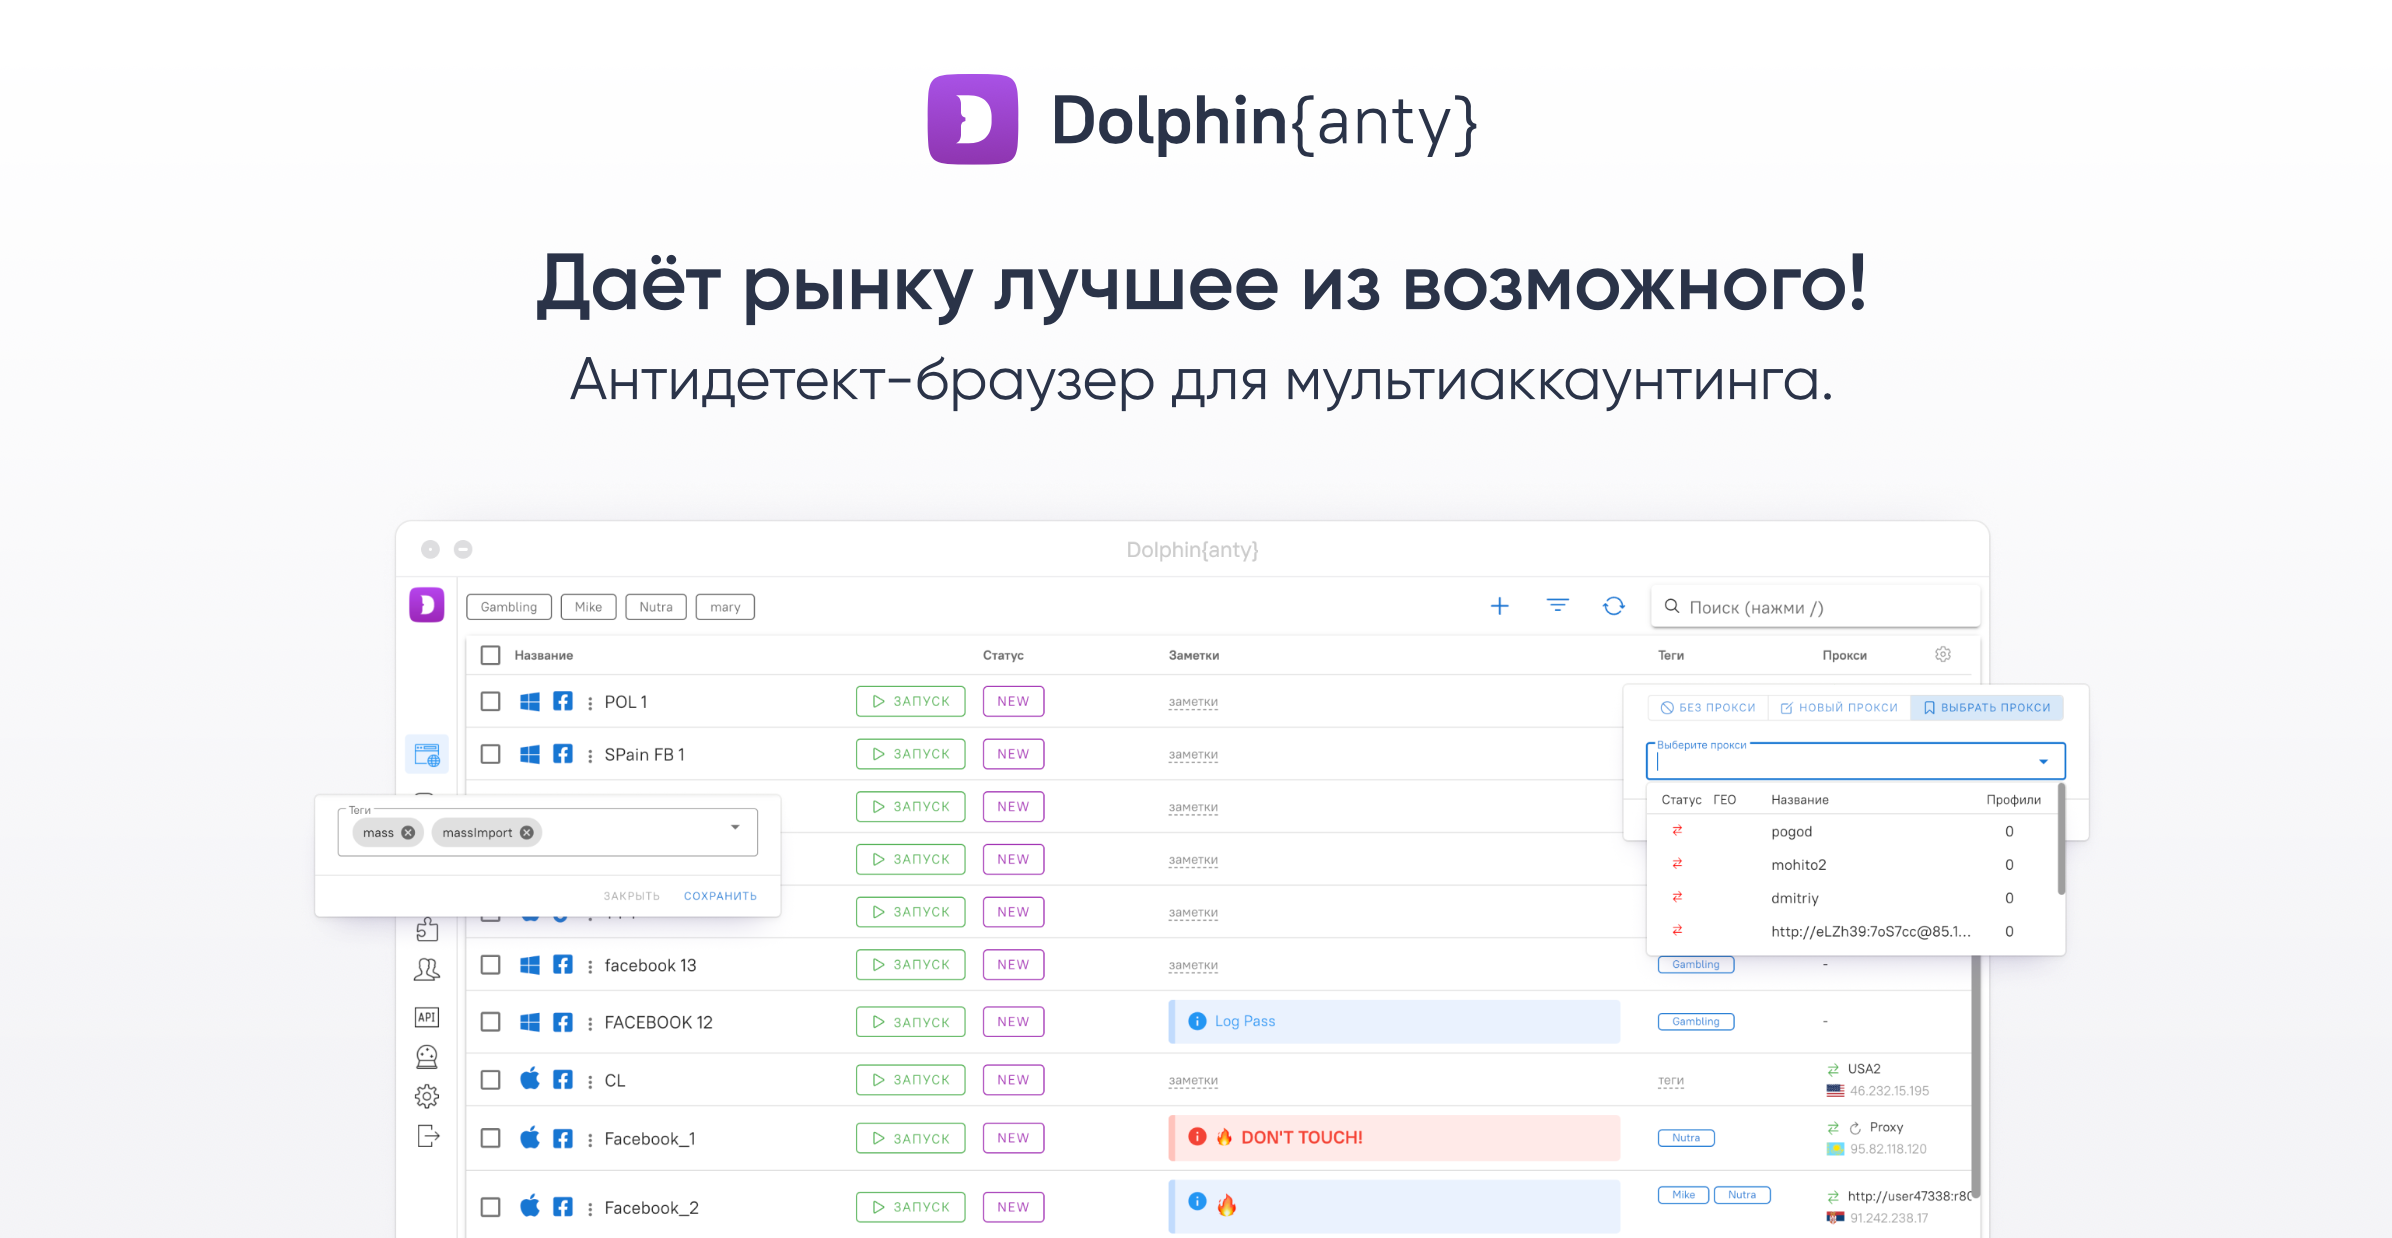Open column settings gear above Прокси column

pyautogui.click(x=1942, y=654)
